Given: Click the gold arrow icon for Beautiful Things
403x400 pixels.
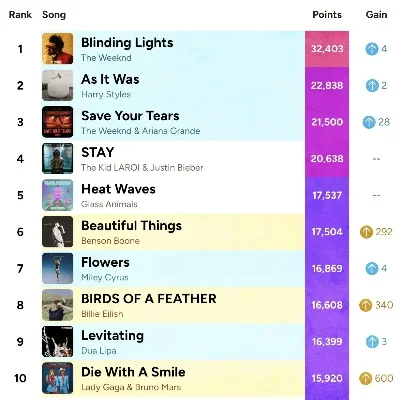Looking at the screenshot, I should [x=366, y=232].
